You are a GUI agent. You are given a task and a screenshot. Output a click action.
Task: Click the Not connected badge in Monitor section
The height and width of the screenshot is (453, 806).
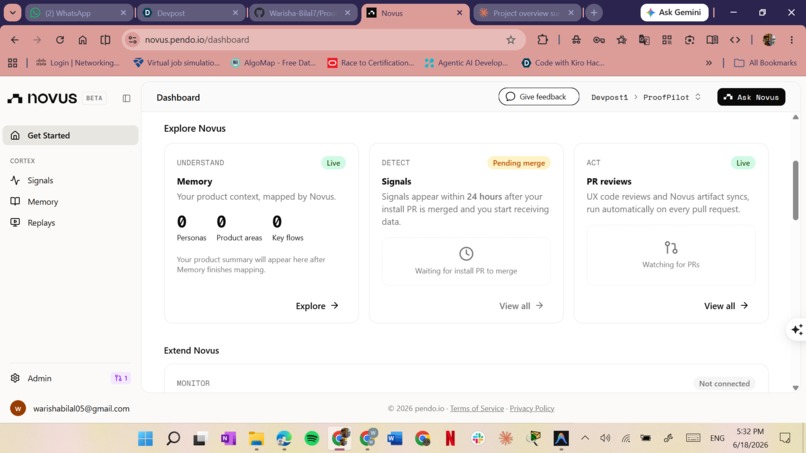click(724, 383)
